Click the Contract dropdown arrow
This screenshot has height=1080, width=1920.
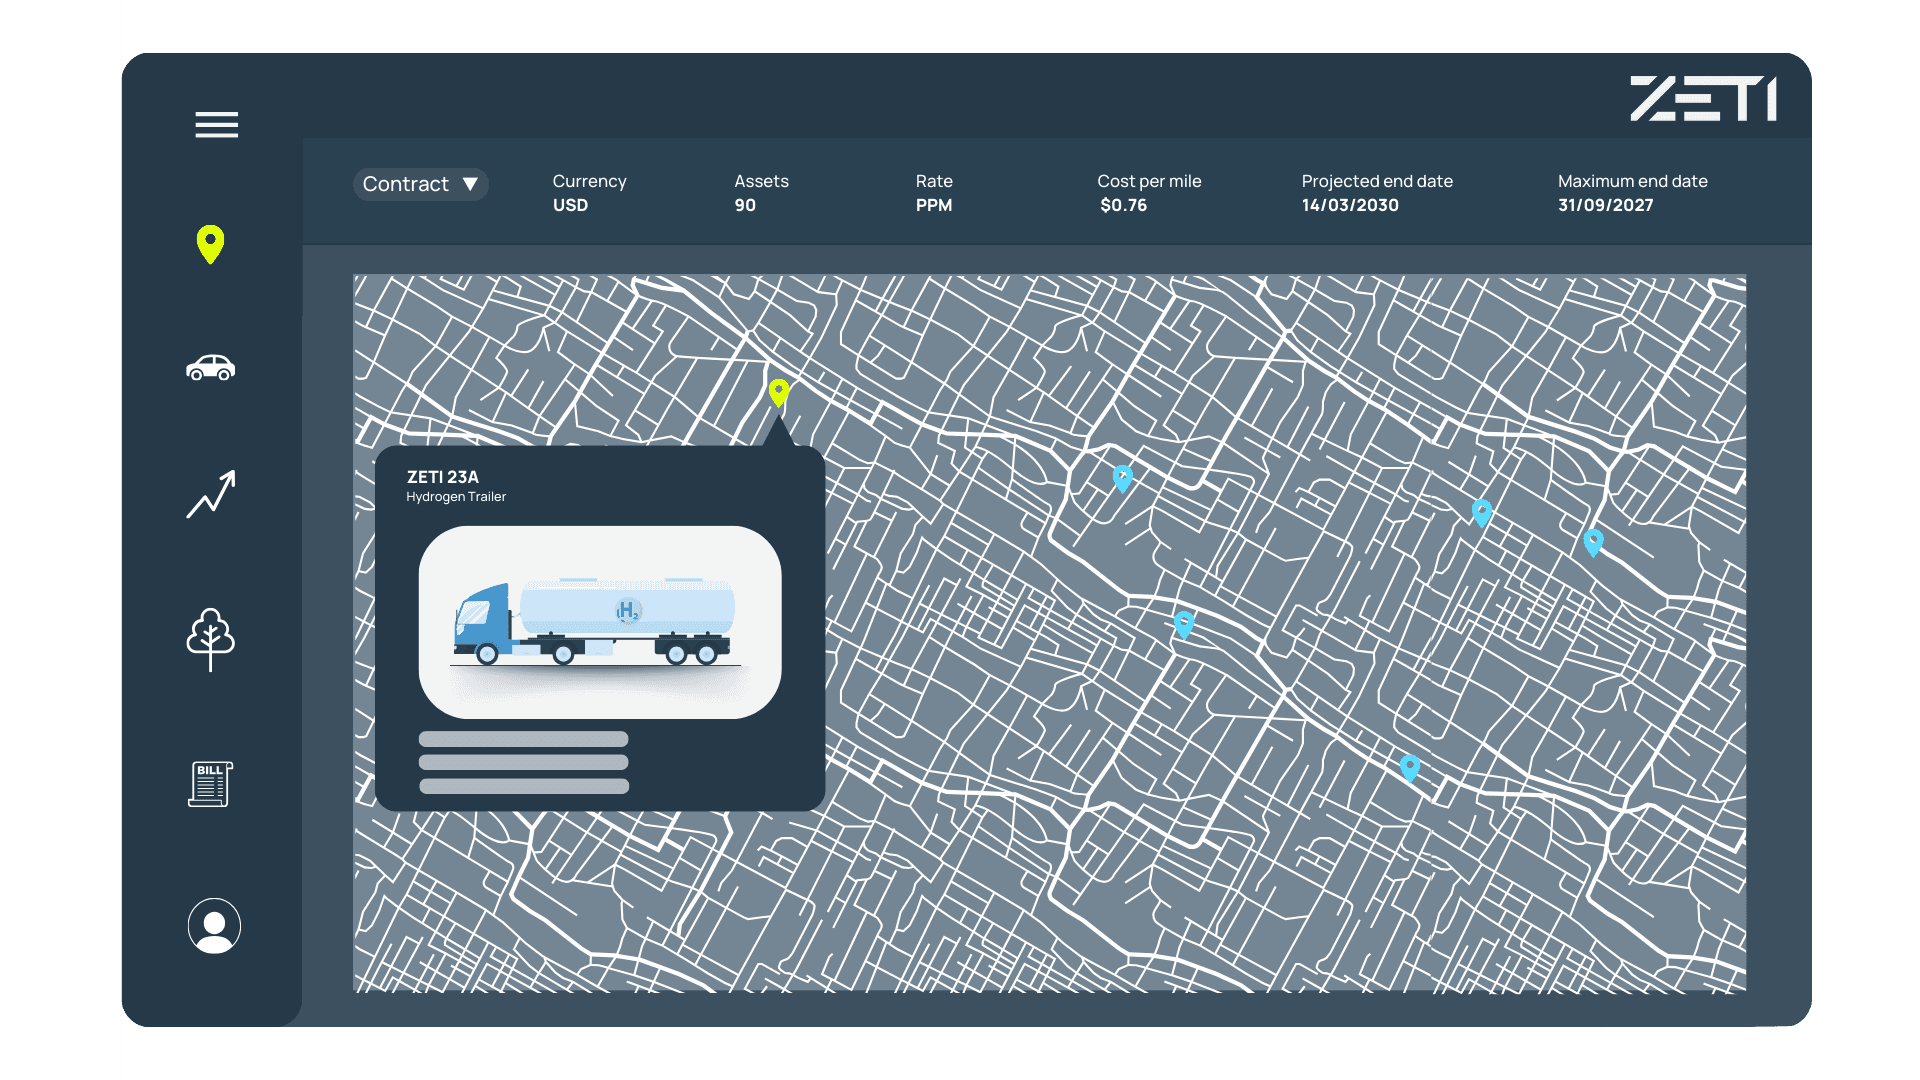click(470, 184)
